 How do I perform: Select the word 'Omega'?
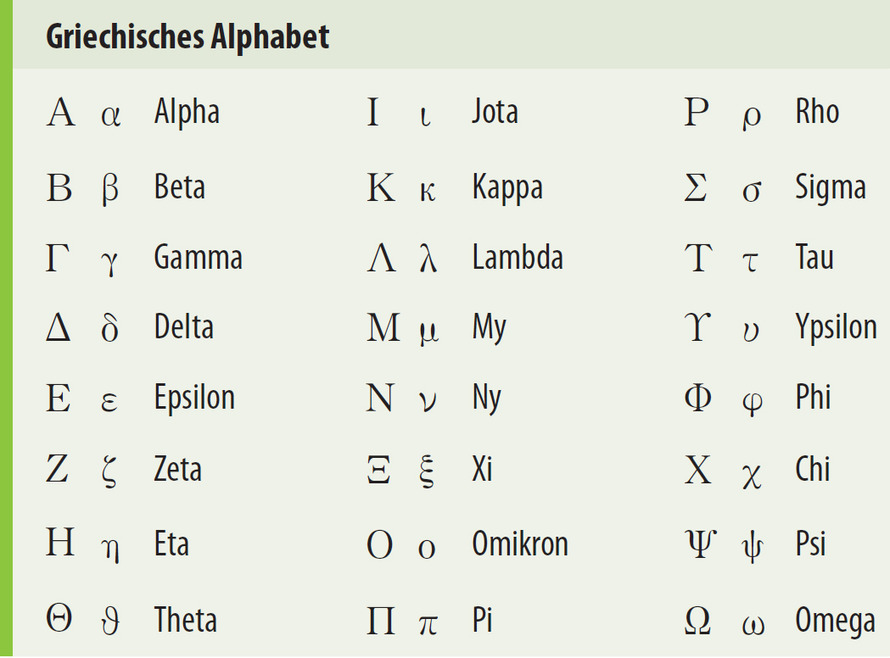[835, 622]
